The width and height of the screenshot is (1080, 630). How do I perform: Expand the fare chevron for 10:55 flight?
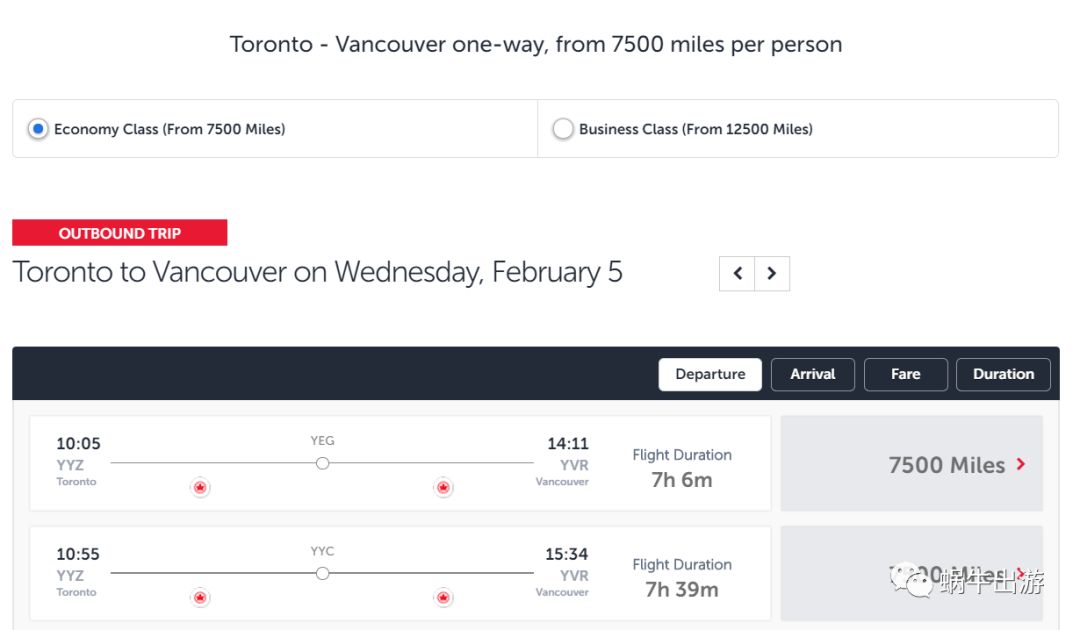pyautogui.click(x=1021, y=574)
